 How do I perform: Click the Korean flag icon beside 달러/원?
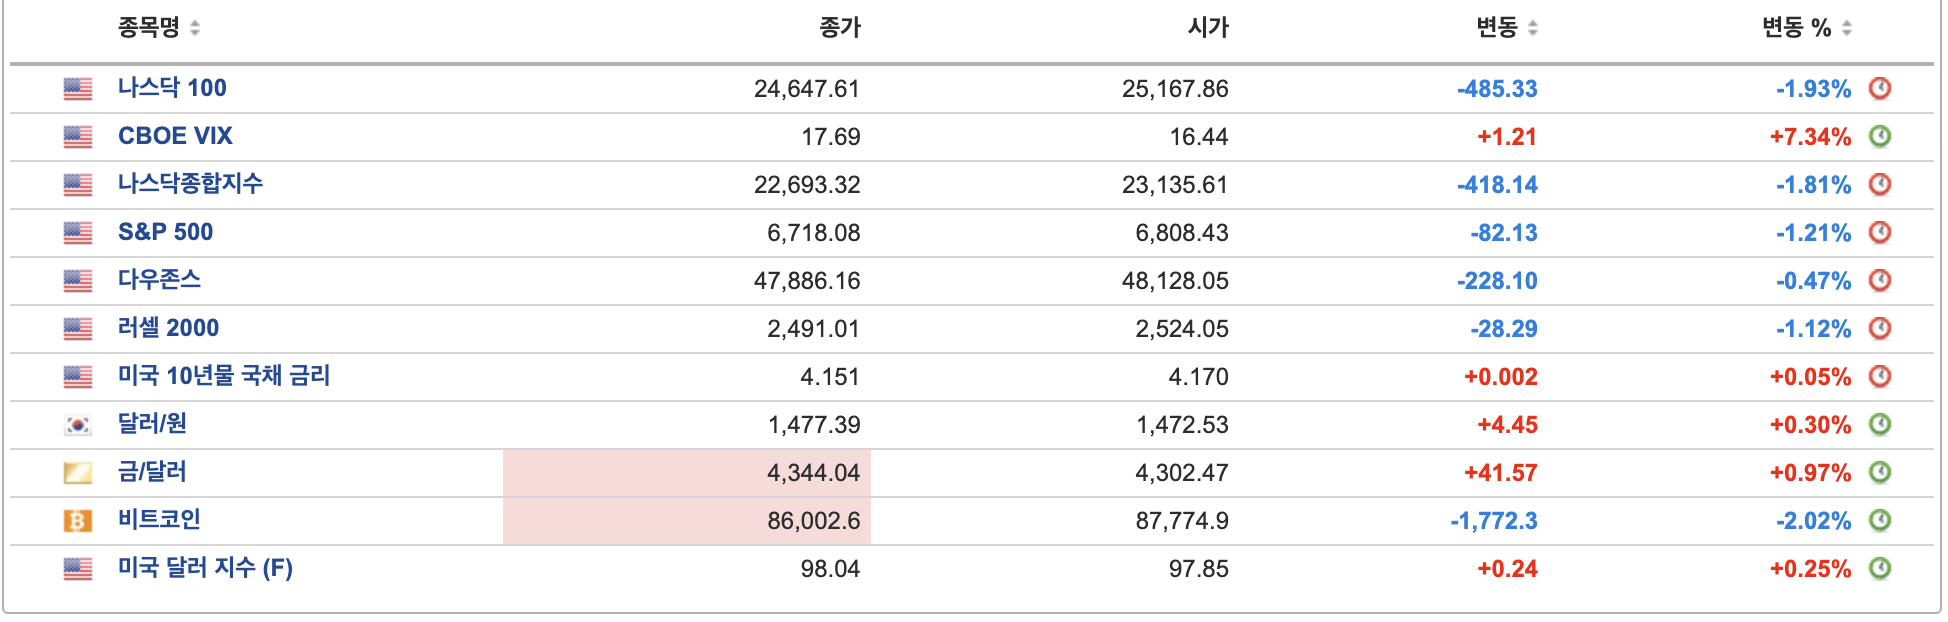point(78,425)
